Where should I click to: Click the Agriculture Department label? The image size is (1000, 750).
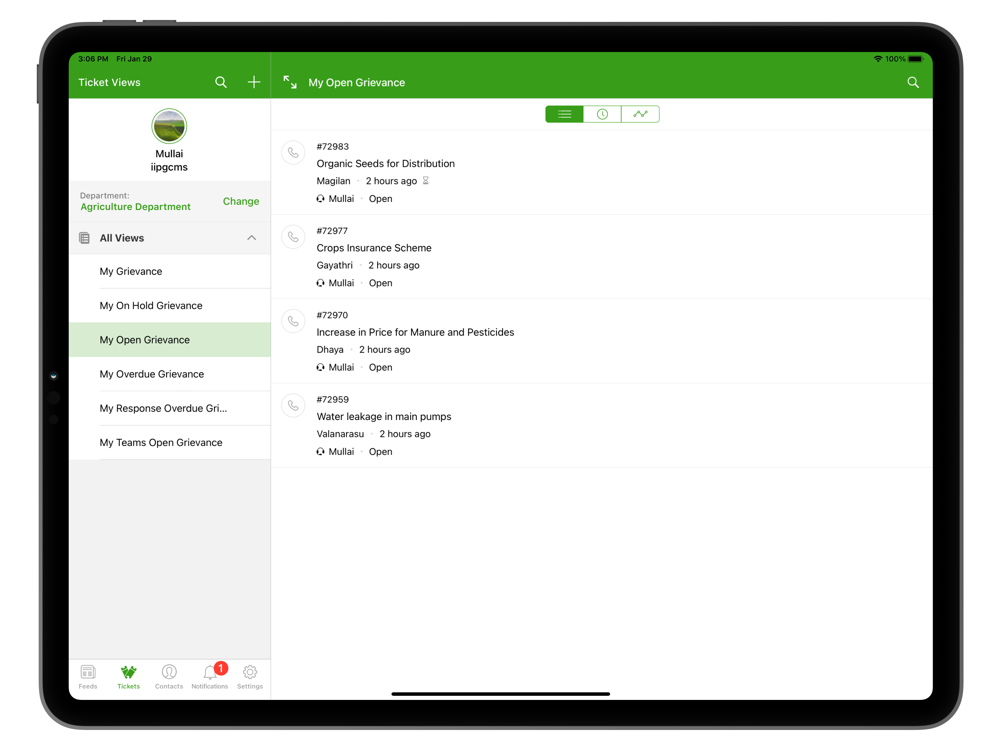[x=135, y=207]
